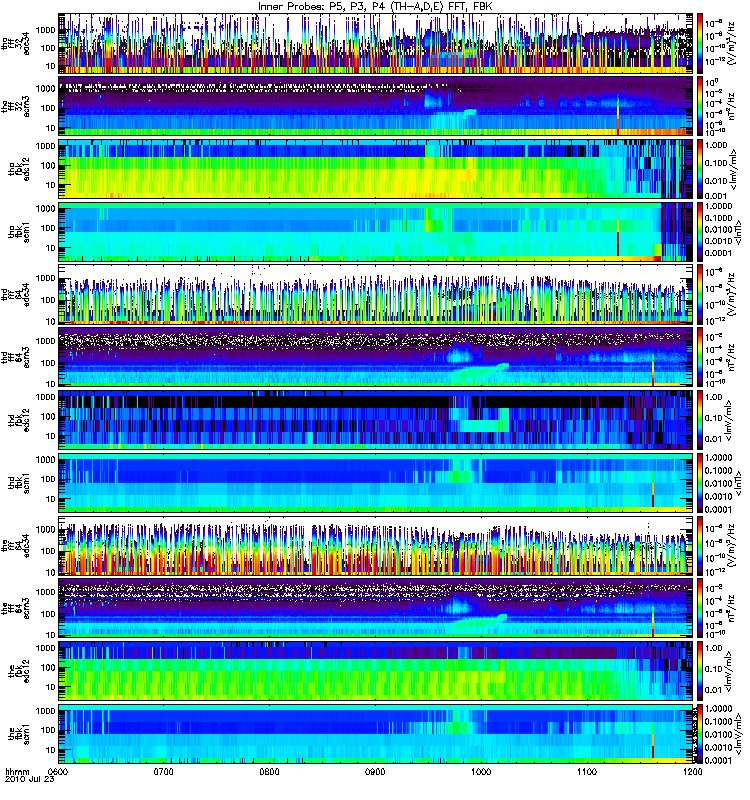Click the the fff 64 edc34 spectrogram panel

375,545
